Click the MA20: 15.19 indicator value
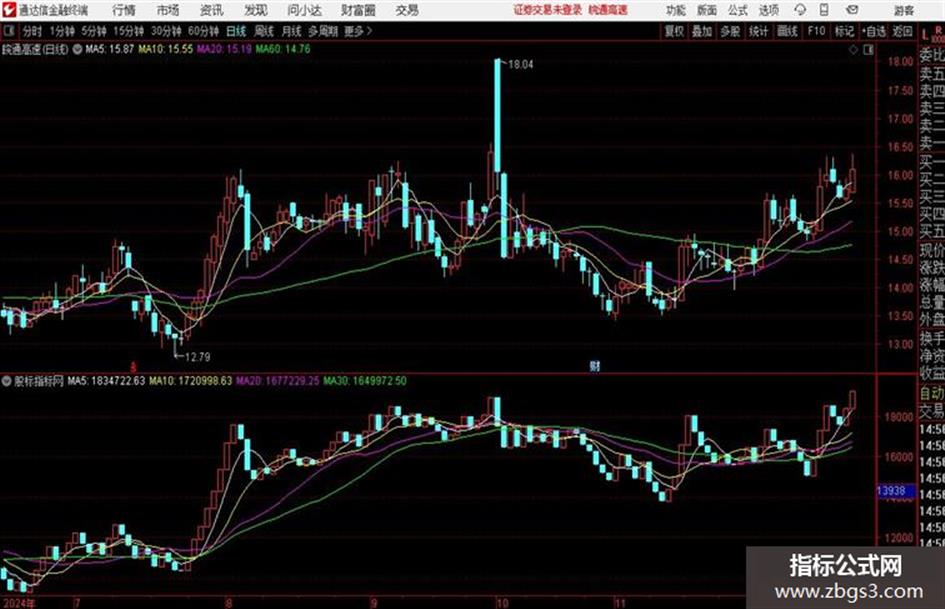This screenshot has width=945, height=609. click(x=224, y=49)
